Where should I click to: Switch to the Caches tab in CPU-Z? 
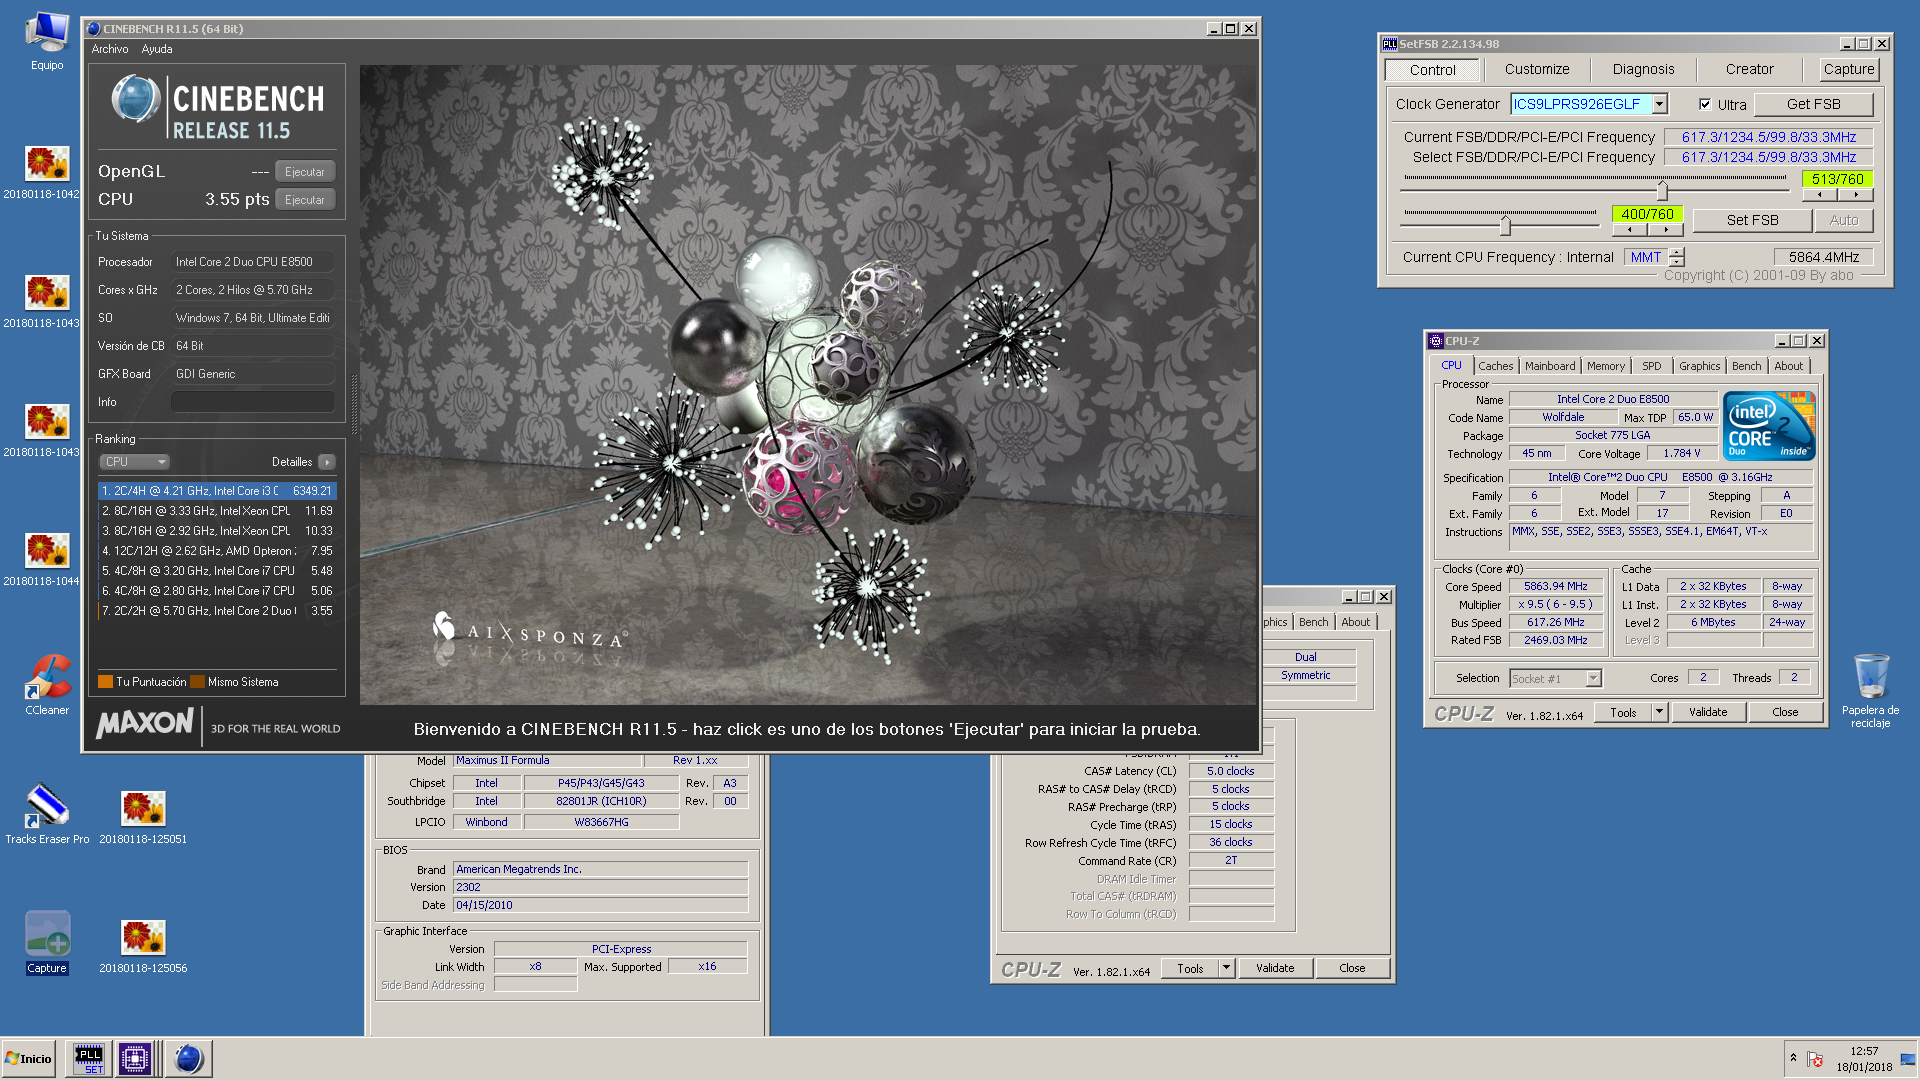(1495, 366)
